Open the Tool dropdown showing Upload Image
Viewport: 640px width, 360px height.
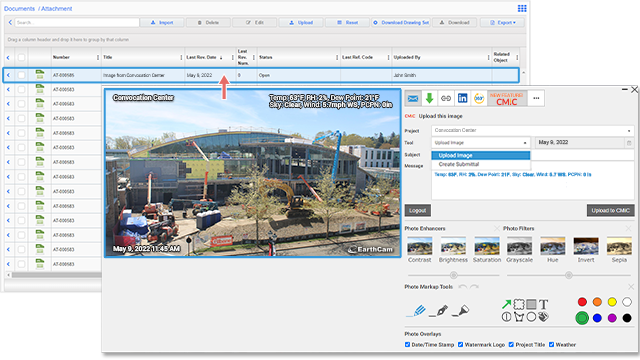(x=480, y=143)
